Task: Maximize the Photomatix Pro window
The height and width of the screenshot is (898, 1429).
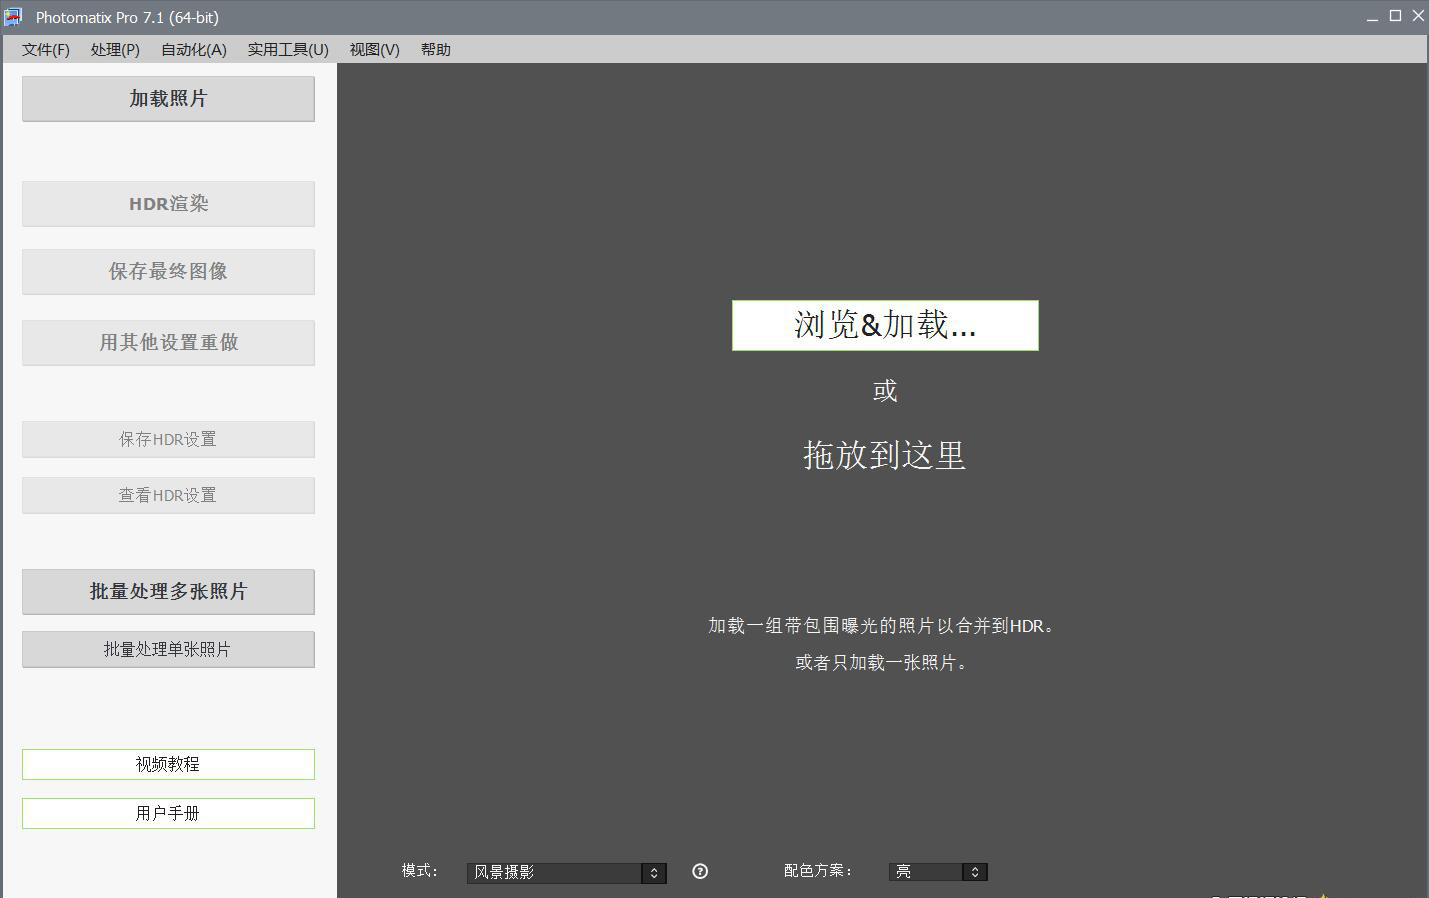Action: click(x=1395, y=16)
